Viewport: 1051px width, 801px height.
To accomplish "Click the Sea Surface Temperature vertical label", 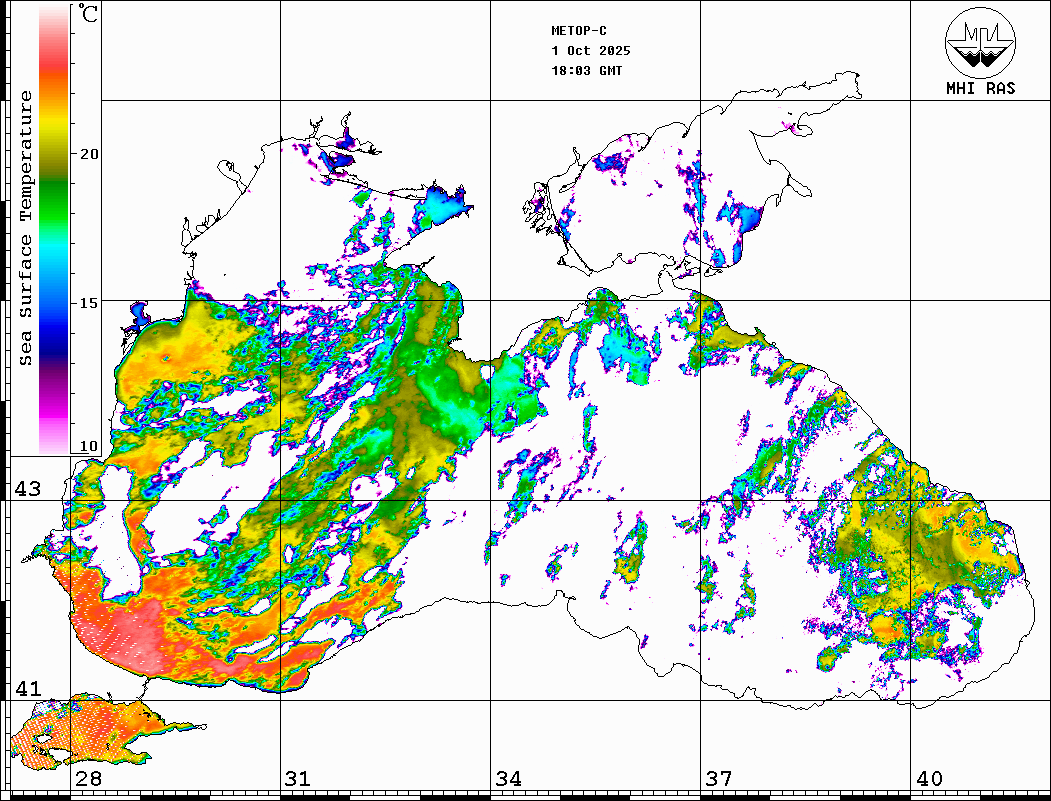I will 26,228.
